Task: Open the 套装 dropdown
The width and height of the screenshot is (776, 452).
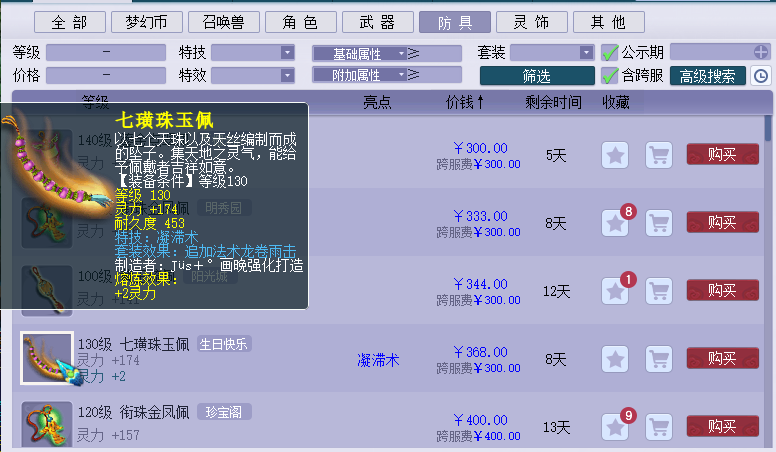Action: pyautogui.click(x=586, y=52)
